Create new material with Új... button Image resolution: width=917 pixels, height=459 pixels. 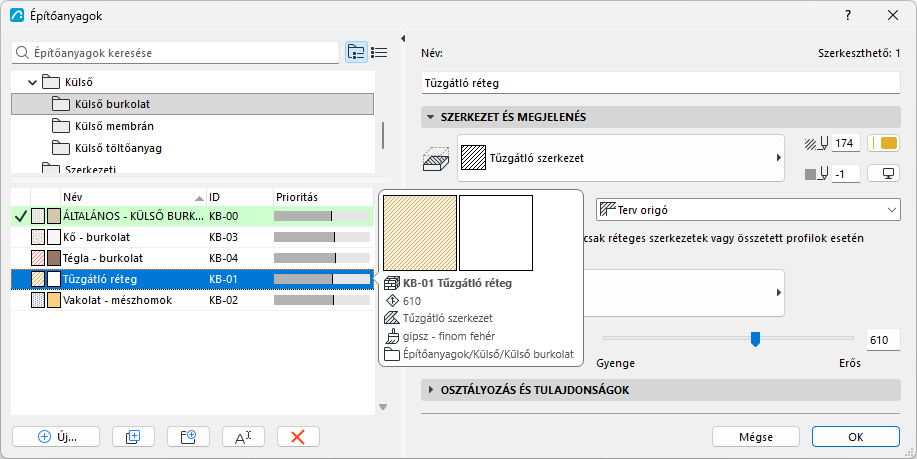(x=56, y=437)
